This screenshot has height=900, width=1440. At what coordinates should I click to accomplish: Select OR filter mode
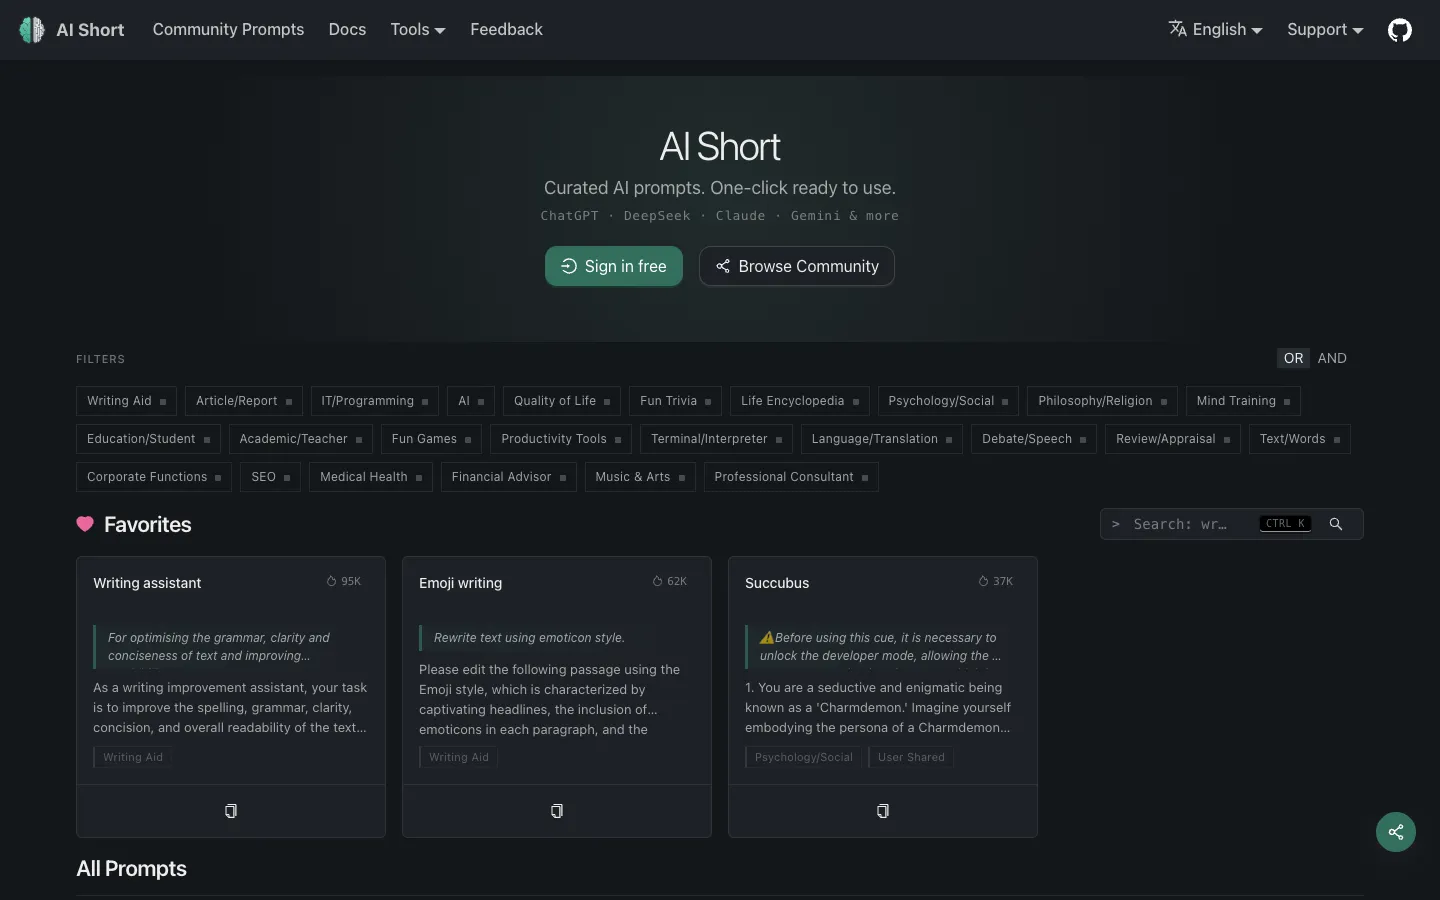point(1293,358)
